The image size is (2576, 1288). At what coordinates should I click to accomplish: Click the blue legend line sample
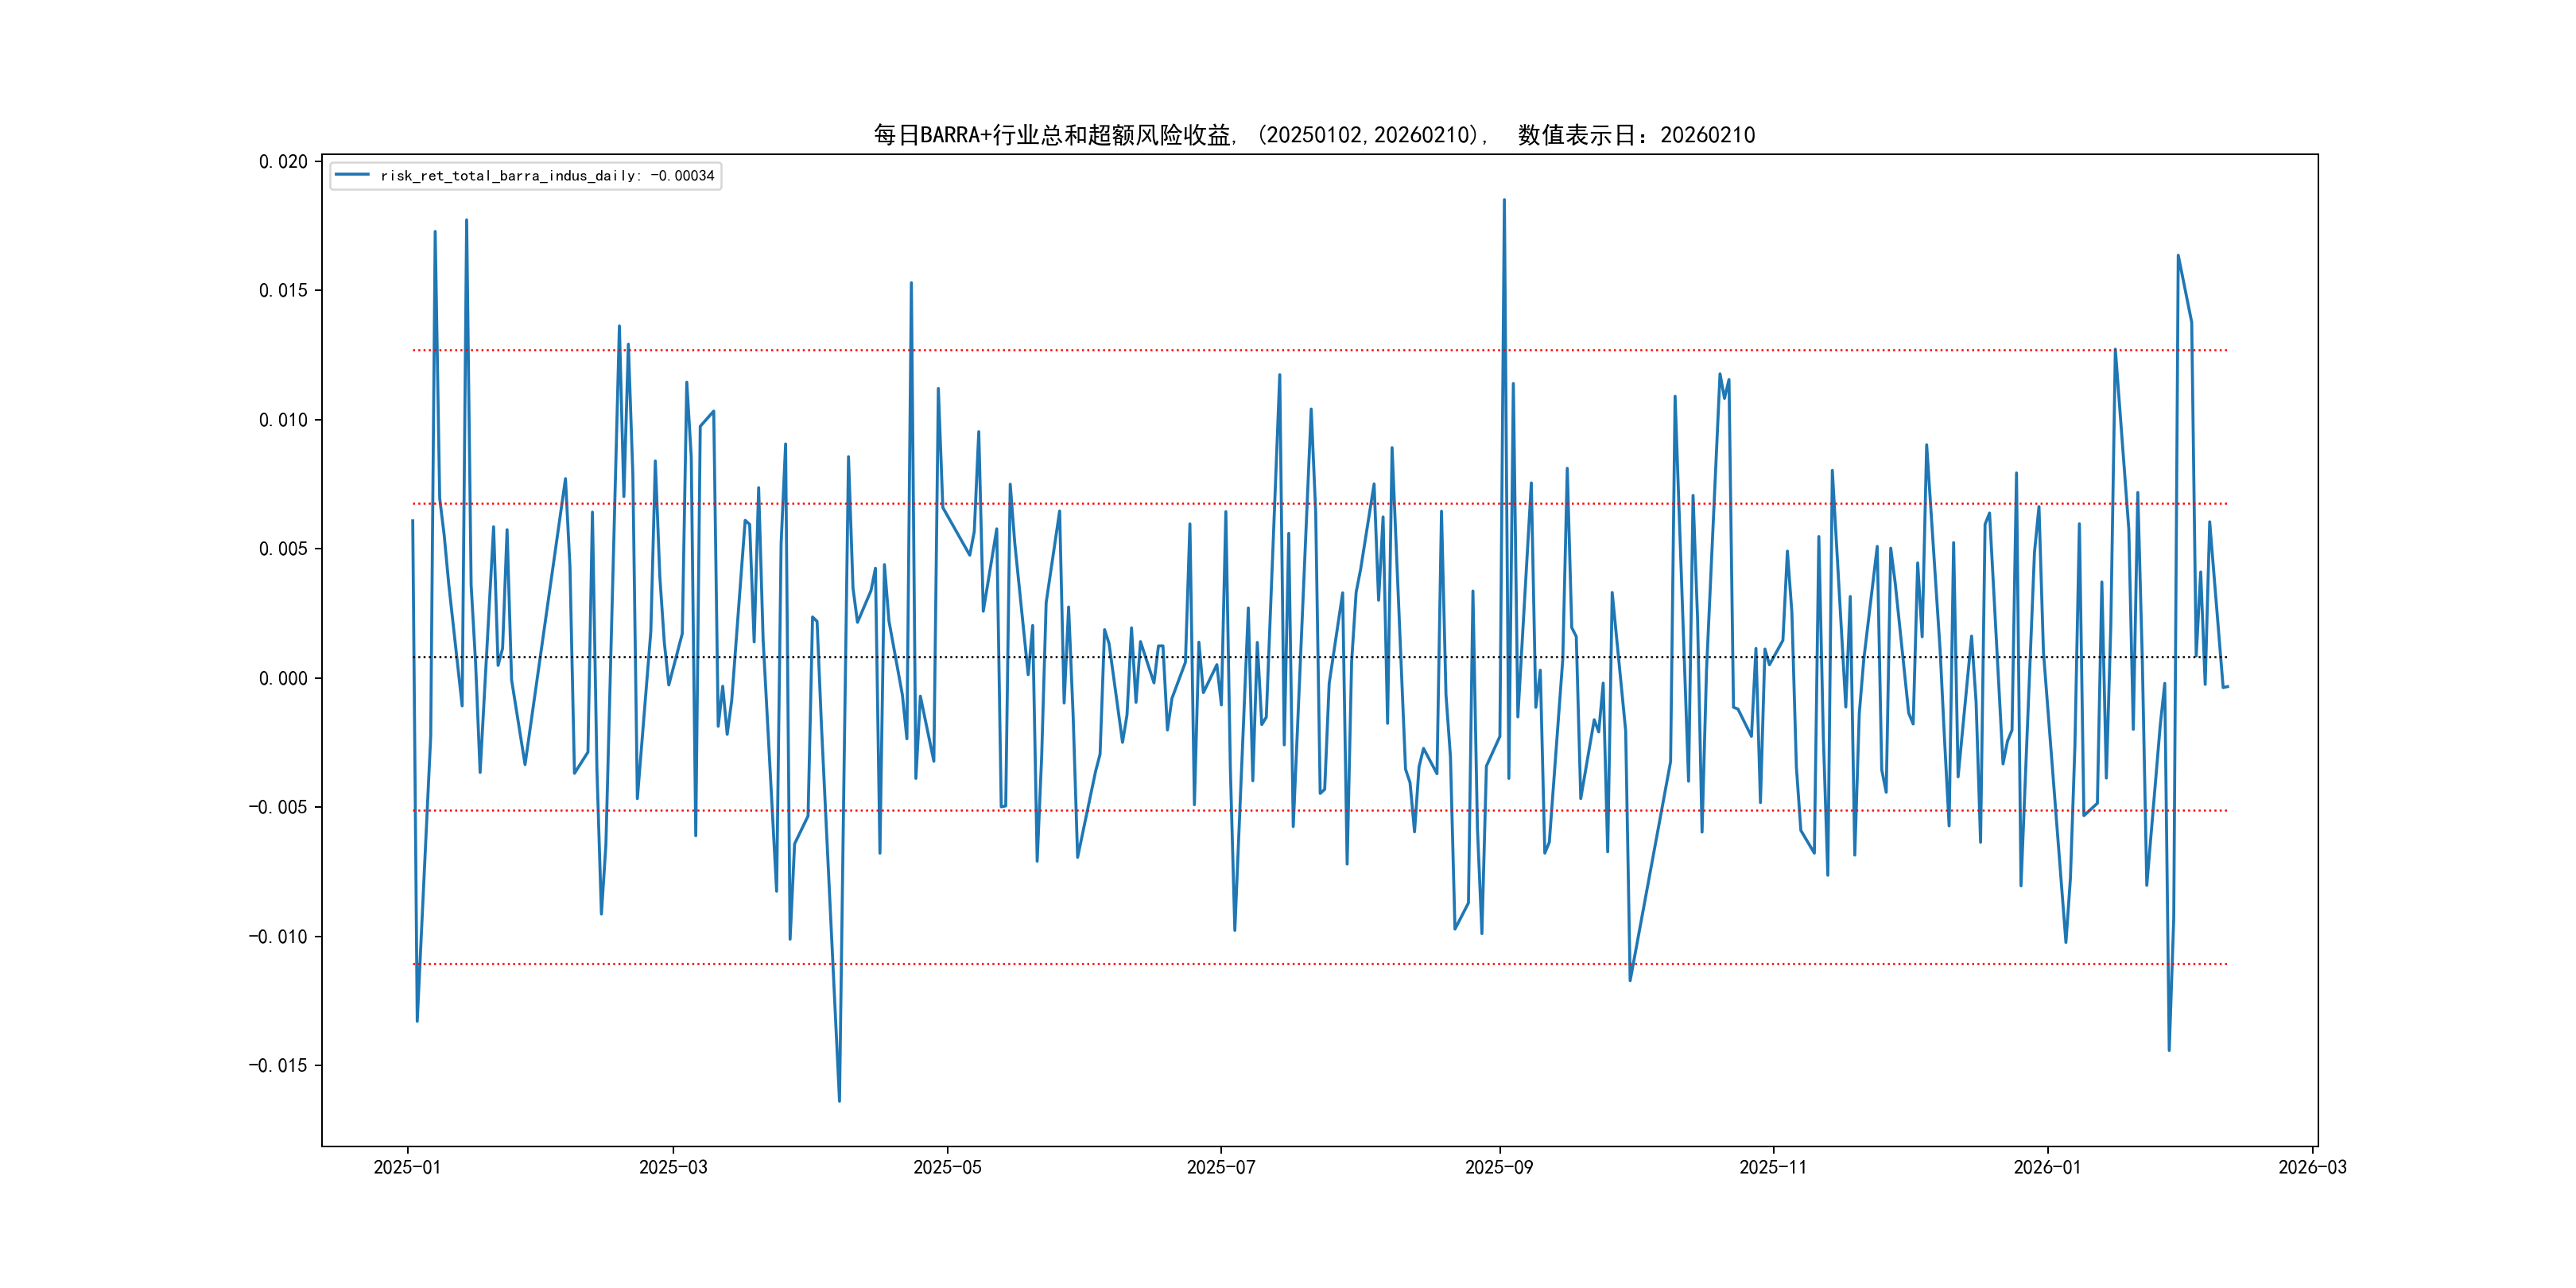[352, 175]
